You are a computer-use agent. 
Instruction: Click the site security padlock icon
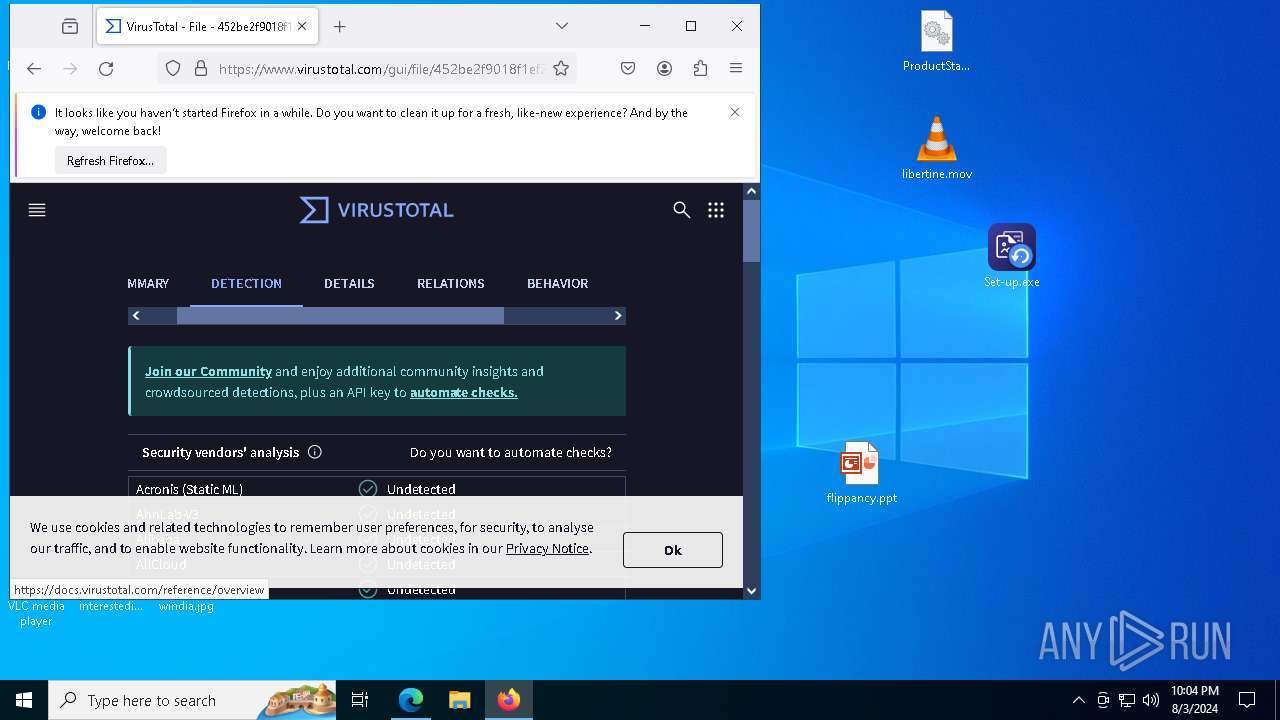click(201, 68)
